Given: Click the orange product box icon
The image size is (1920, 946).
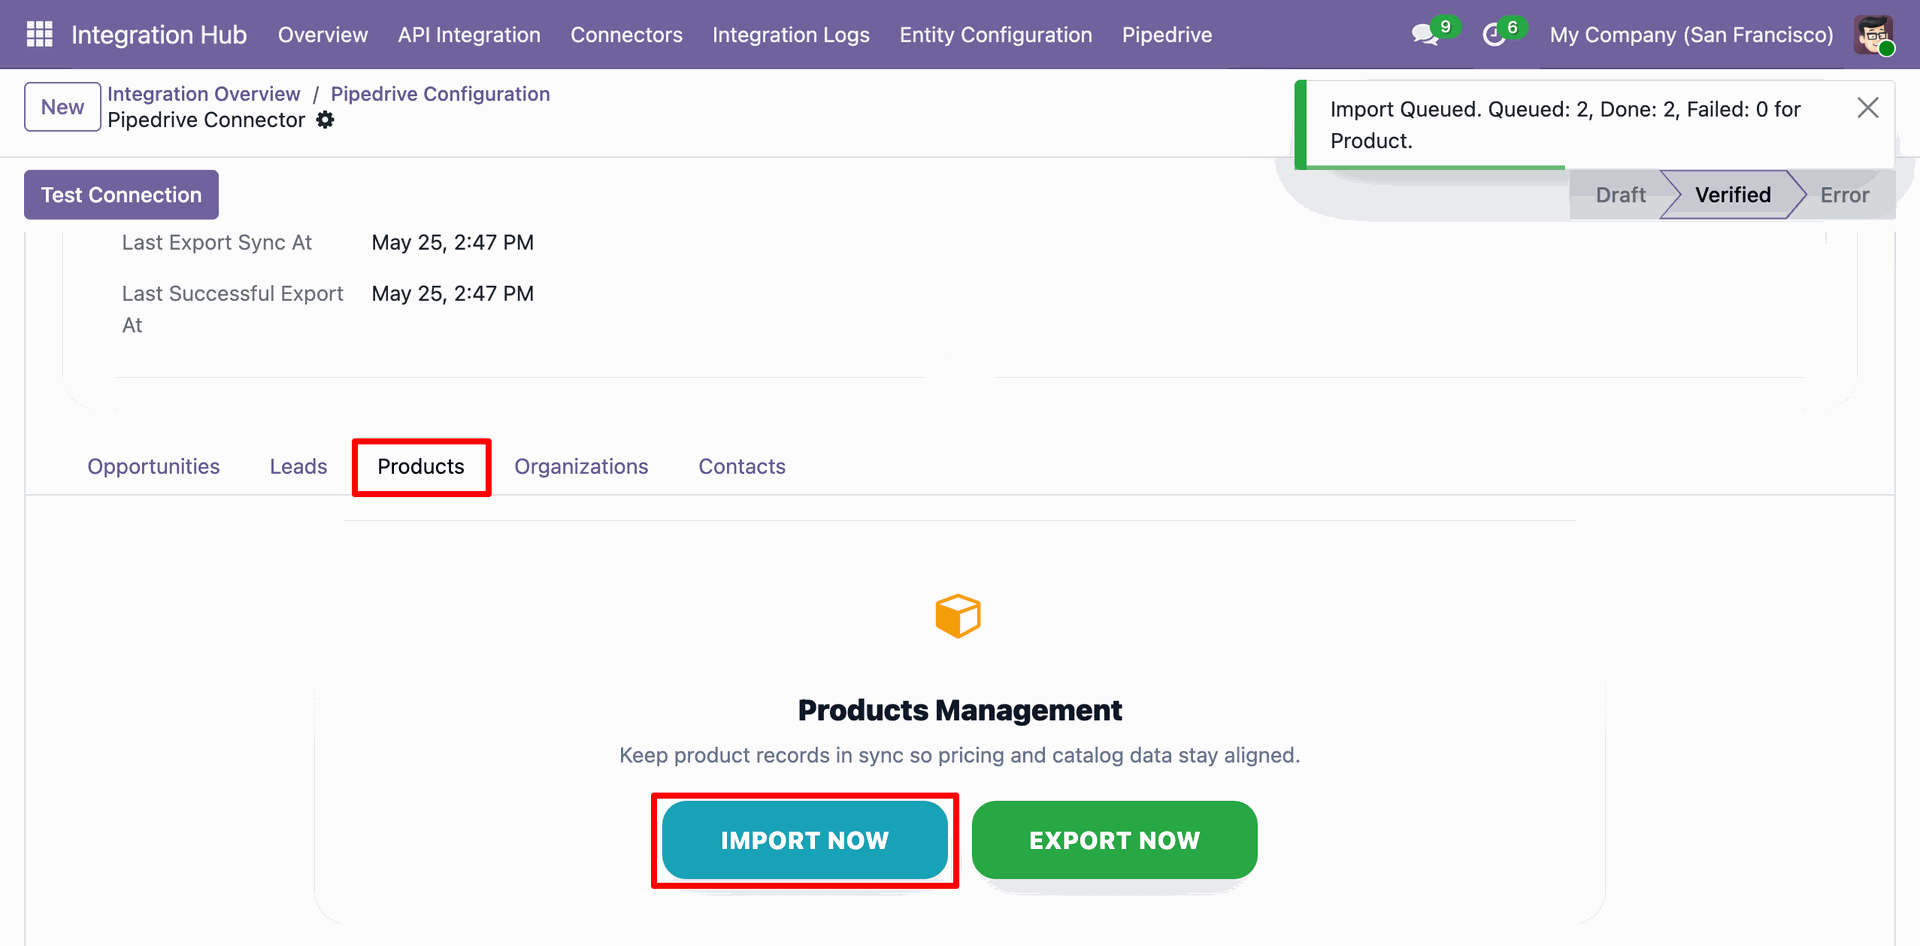Looking at the screenshot, I should (958, 616).
